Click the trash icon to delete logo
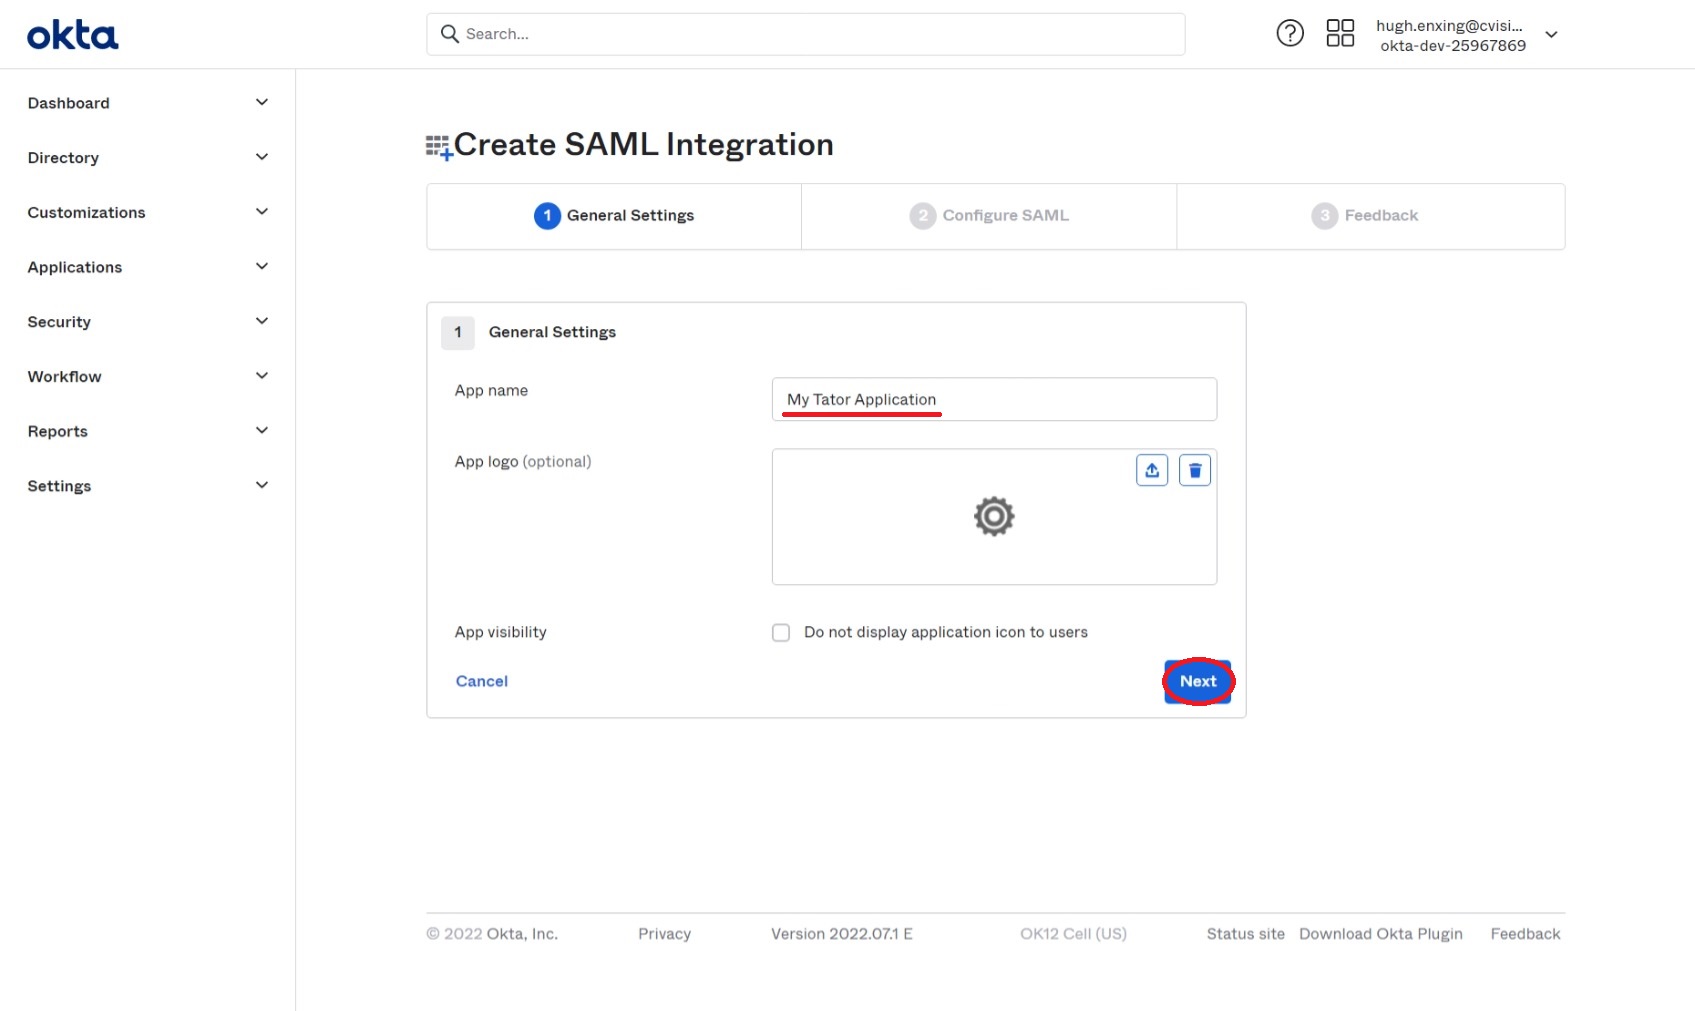The width and height of the screenshot is (1695, 1011). coord(1195,470)
